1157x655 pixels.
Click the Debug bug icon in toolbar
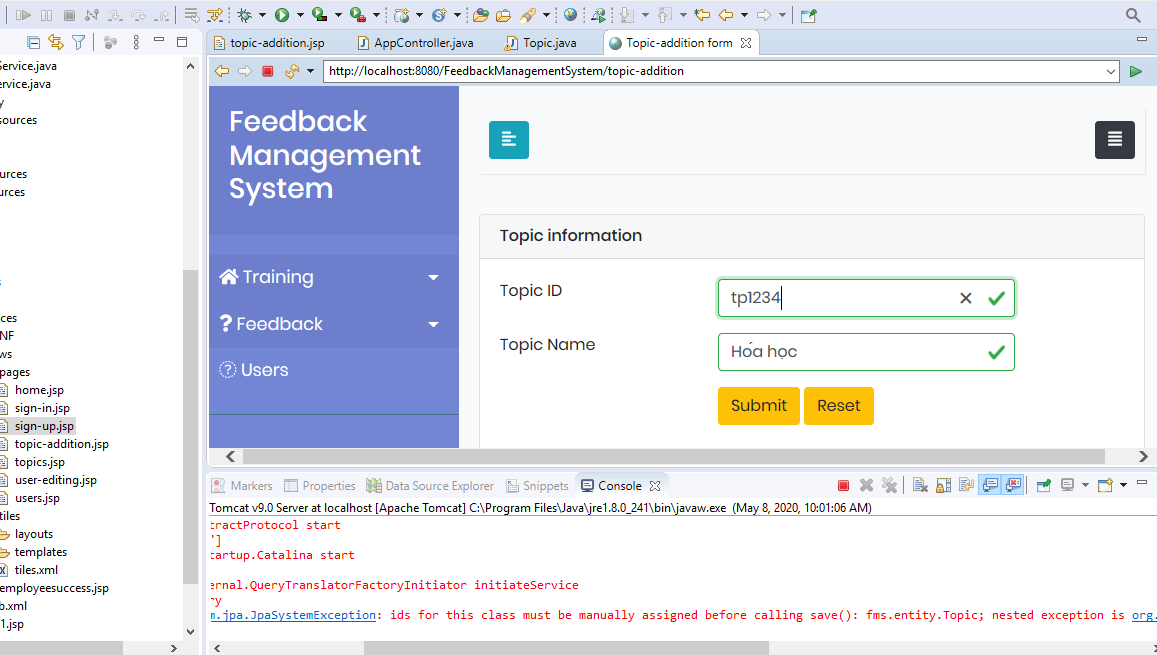coord(244,15)
